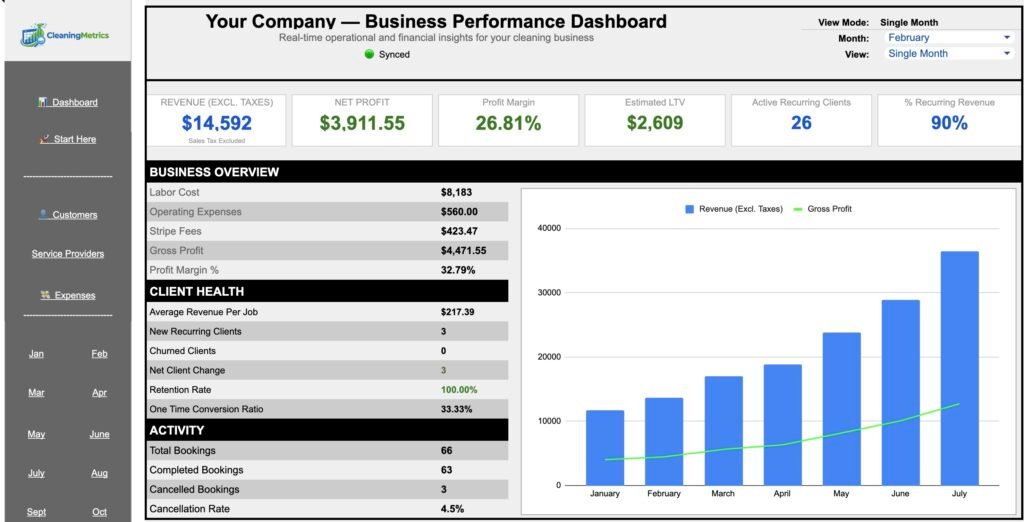Expand the View dropdown showing Single Month

pyautogui.click(x=948, y=54)
